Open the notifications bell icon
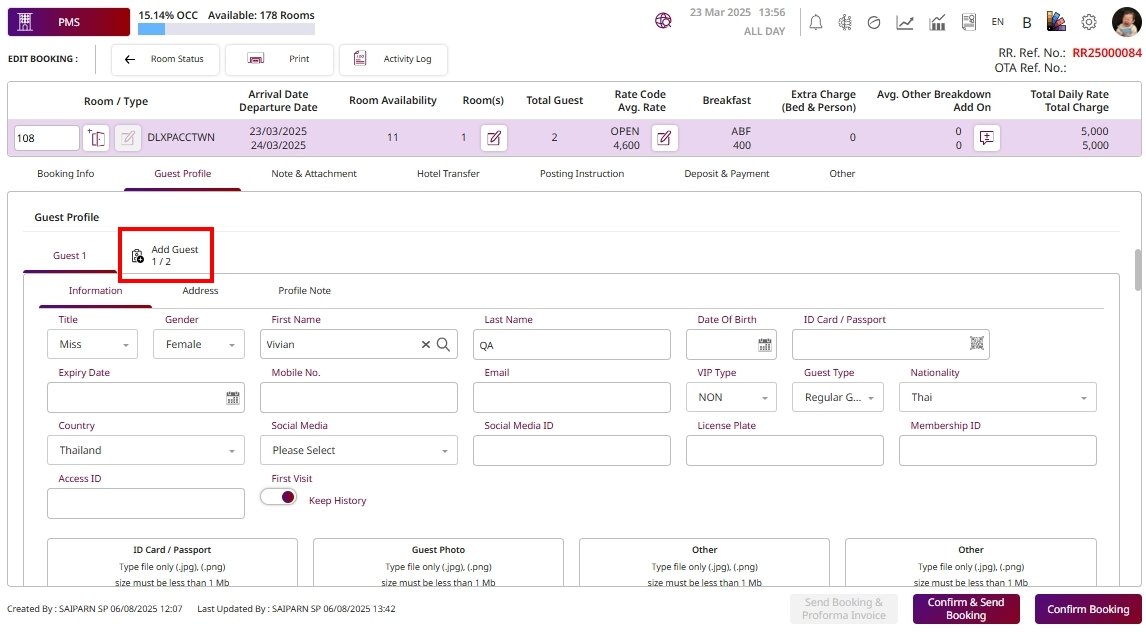Viewport: 1146px width, 632px height. point(816,22)
